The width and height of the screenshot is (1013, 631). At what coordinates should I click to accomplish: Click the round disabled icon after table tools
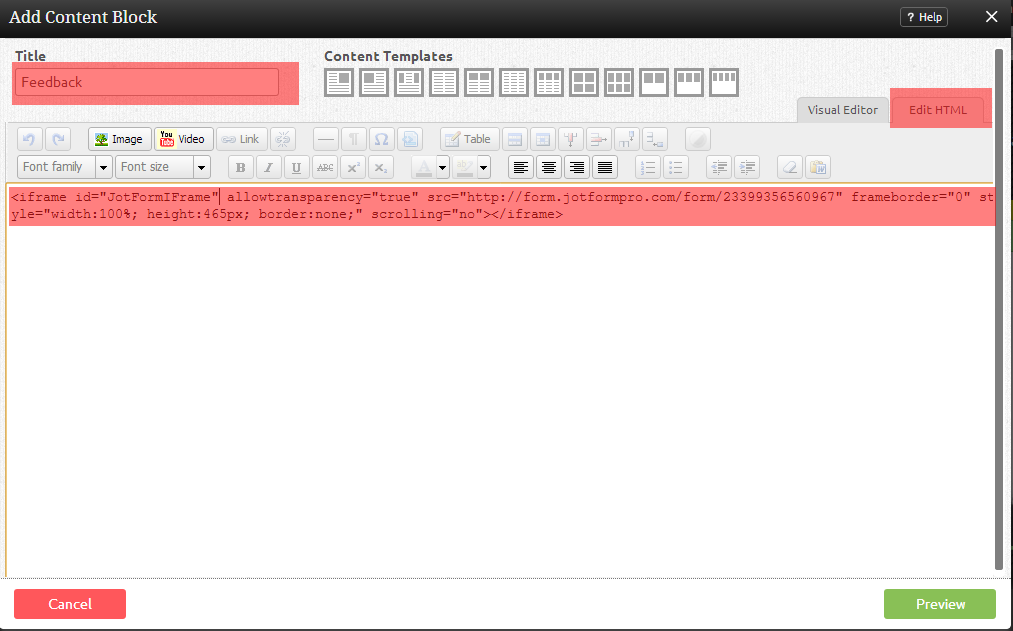pyautogui.click(x=698, y=139)
